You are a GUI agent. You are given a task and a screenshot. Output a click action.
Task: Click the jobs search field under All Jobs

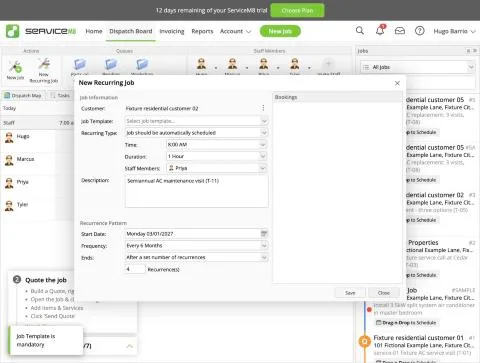point(441,83)
